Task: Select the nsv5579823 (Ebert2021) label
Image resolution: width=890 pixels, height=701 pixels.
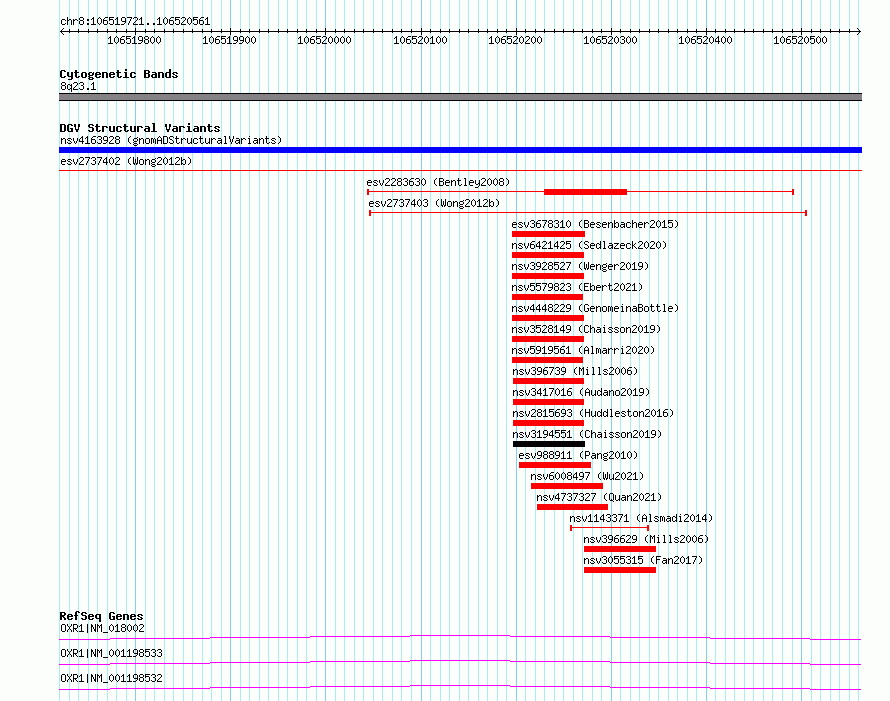Action: click(x=577, y=287)
